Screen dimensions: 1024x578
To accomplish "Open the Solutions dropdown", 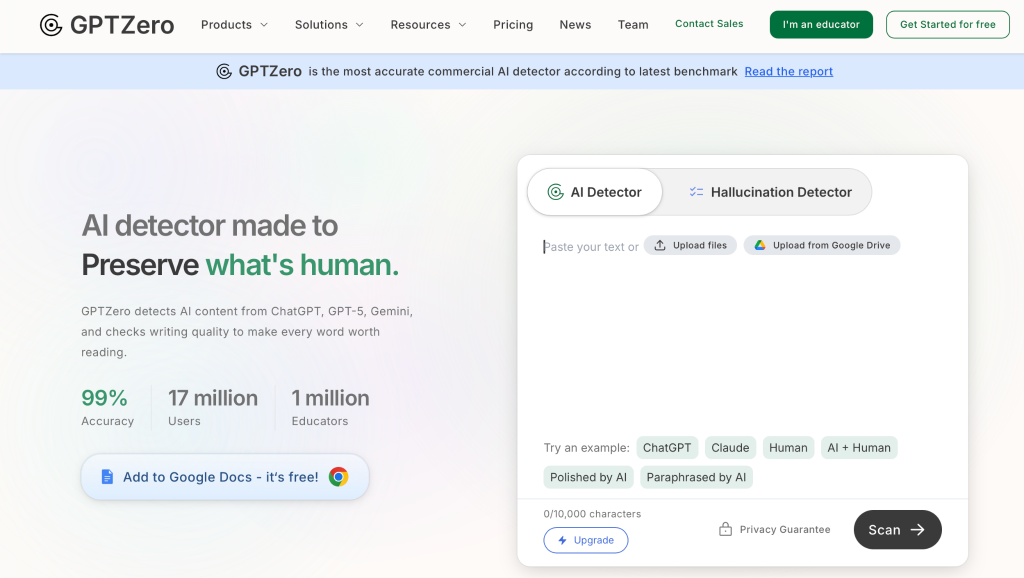I will tap(329, 25).
